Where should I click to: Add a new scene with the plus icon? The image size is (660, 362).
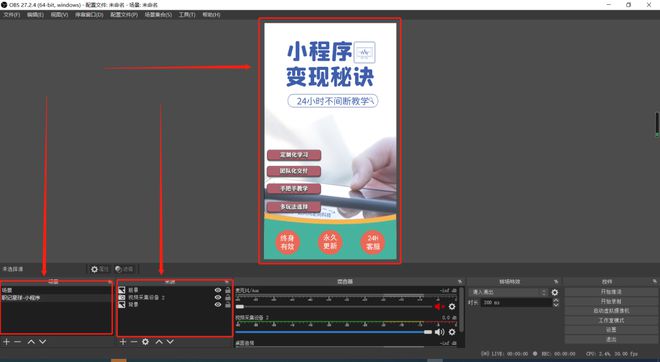(6, 342)
